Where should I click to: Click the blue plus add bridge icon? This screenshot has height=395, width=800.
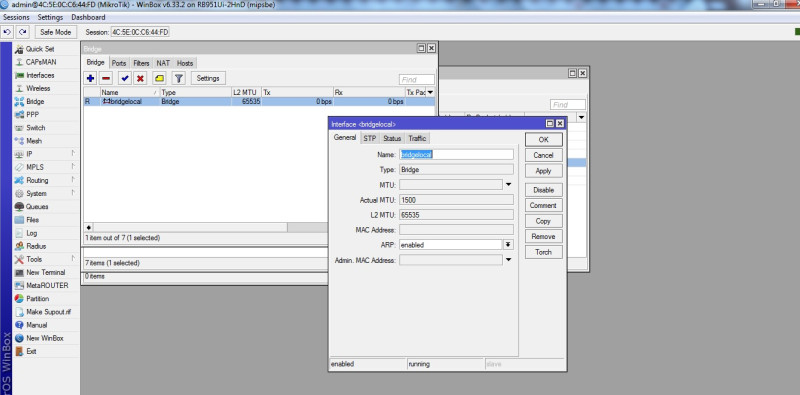90,79
